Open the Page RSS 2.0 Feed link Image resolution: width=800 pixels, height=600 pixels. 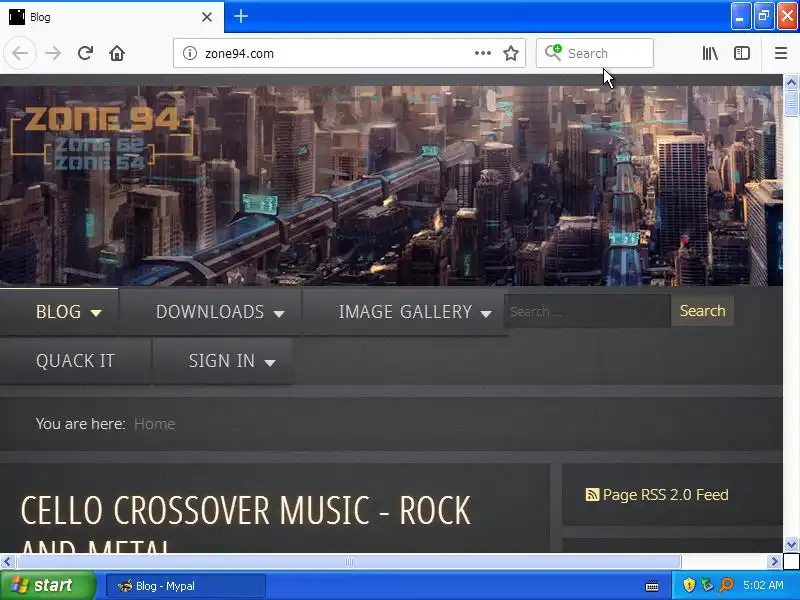click(665, 494)
